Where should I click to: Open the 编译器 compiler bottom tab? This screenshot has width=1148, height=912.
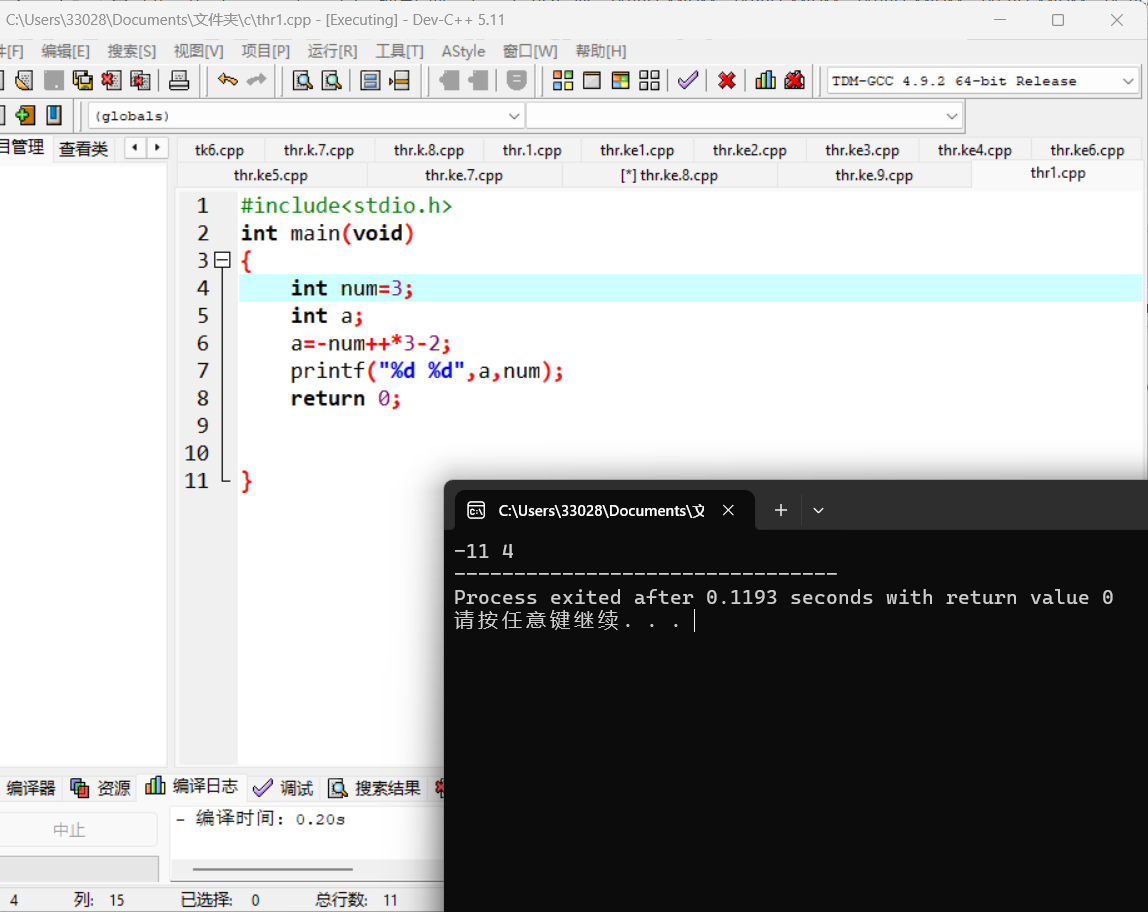pyautogui.click(x=31, y=788)
